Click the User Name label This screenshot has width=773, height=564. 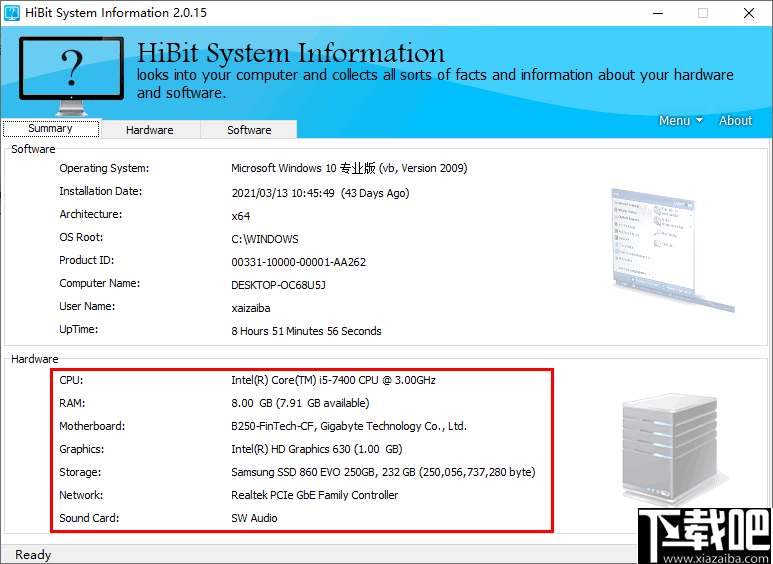click(x=87, y=306)
